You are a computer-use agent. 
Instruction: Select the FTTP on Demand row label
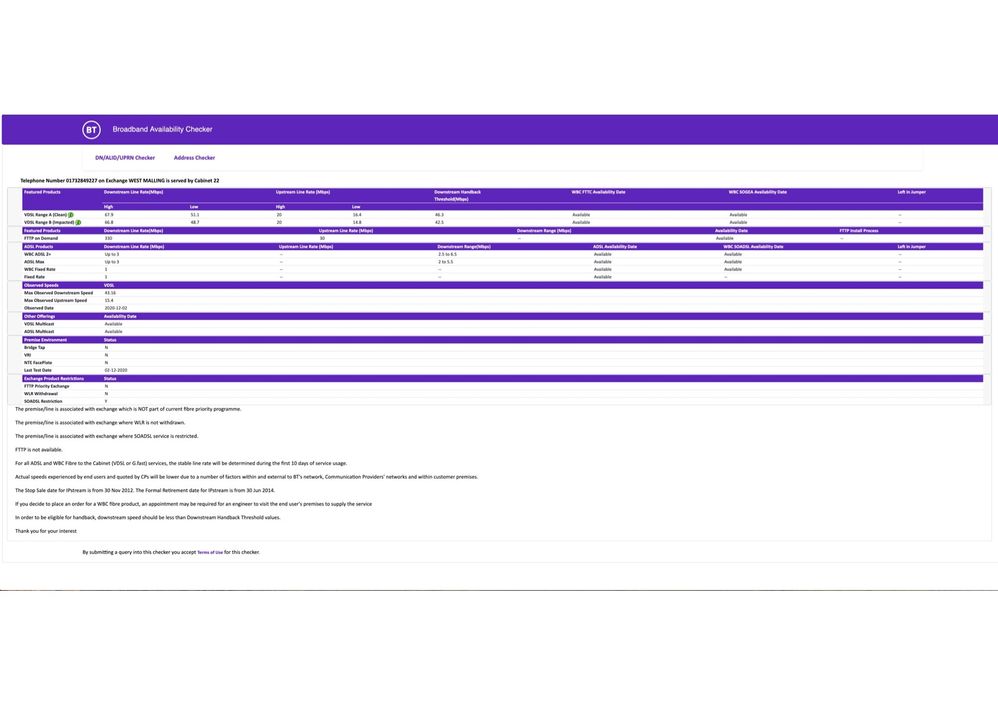pos(41,238)
